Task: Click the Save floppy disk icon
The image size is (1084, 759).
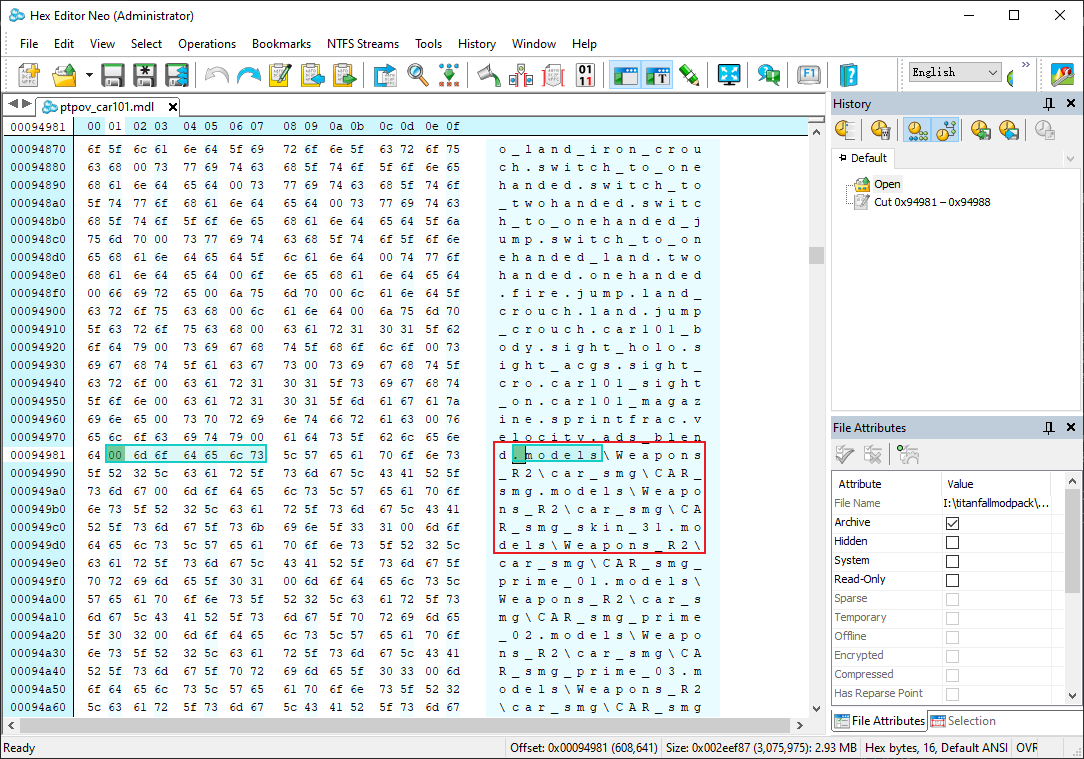Action: [113, 75]
